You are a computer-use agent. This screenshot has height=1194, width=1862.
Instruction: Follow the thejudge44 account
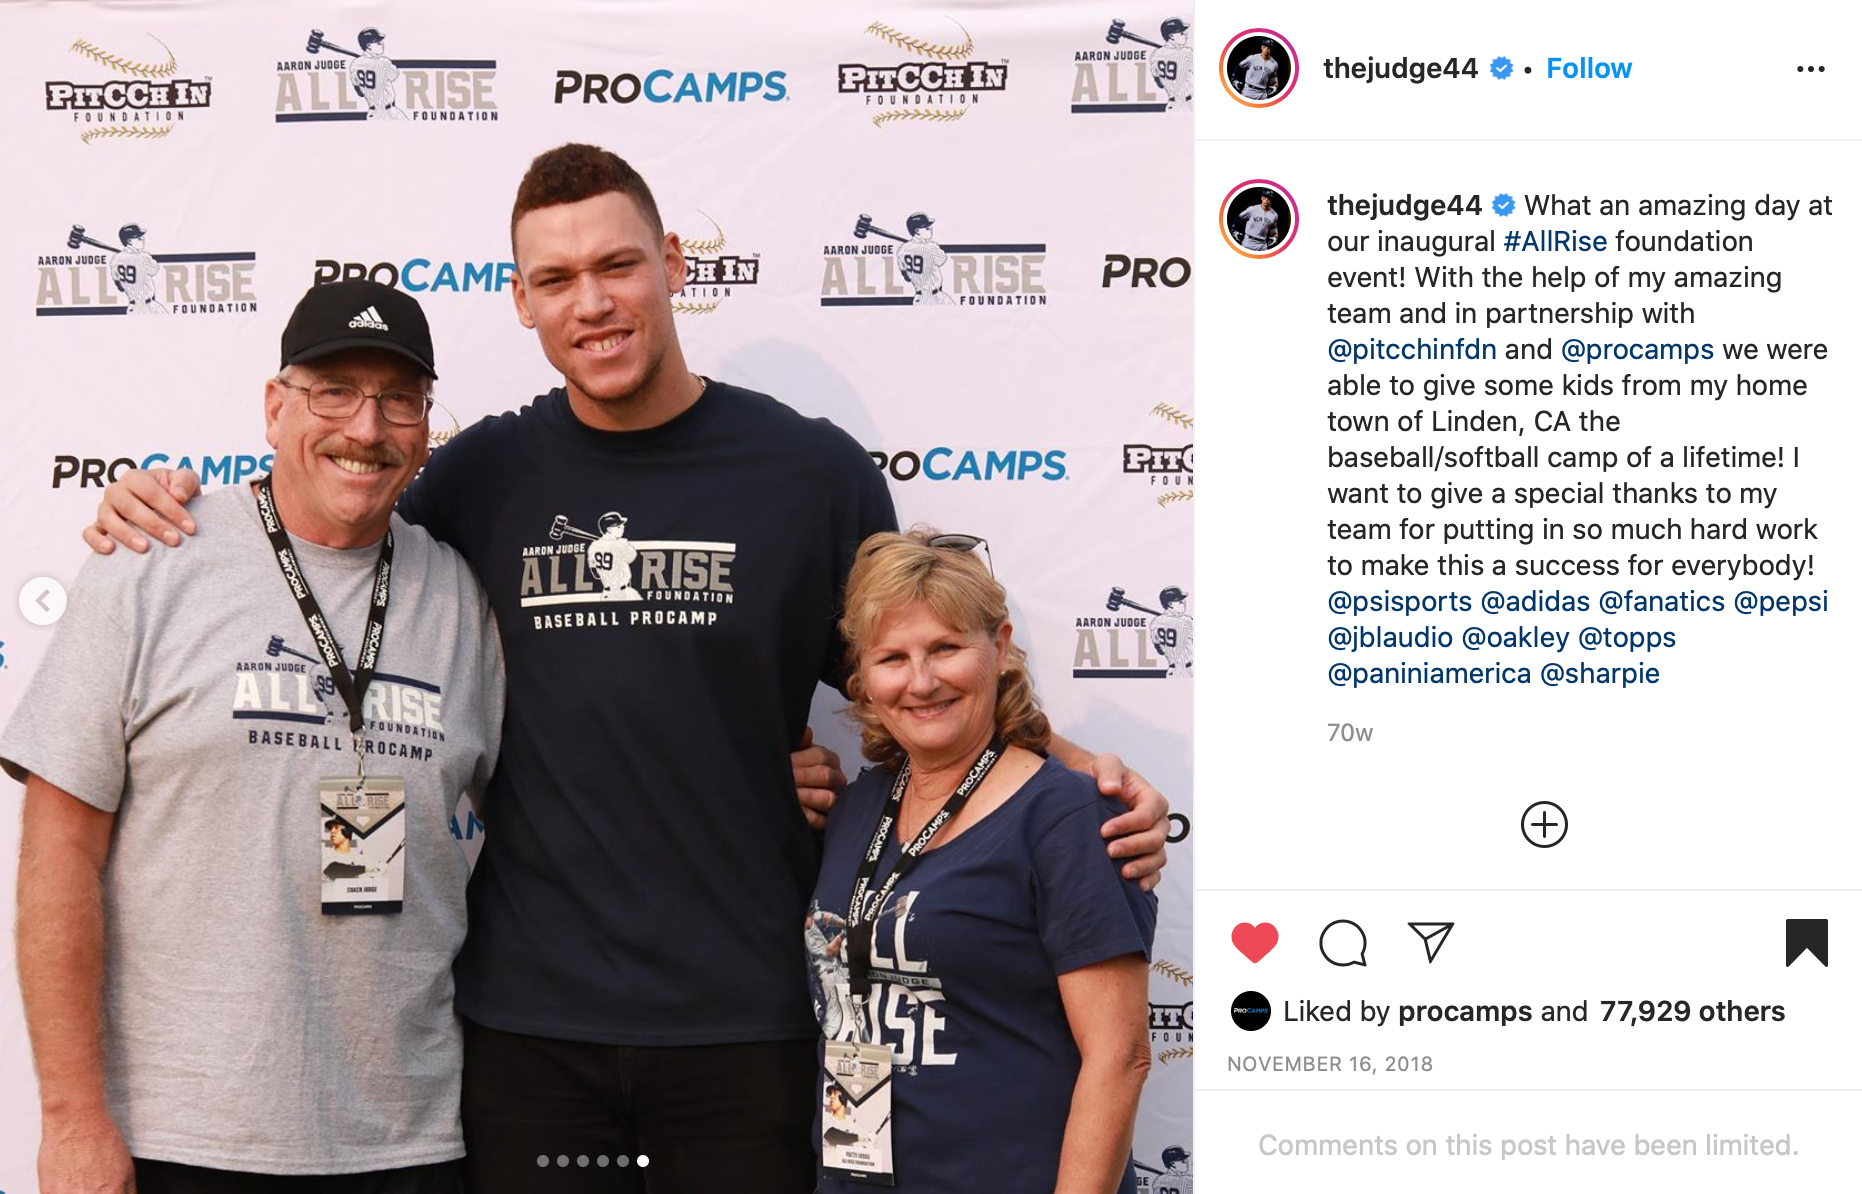1588,68
